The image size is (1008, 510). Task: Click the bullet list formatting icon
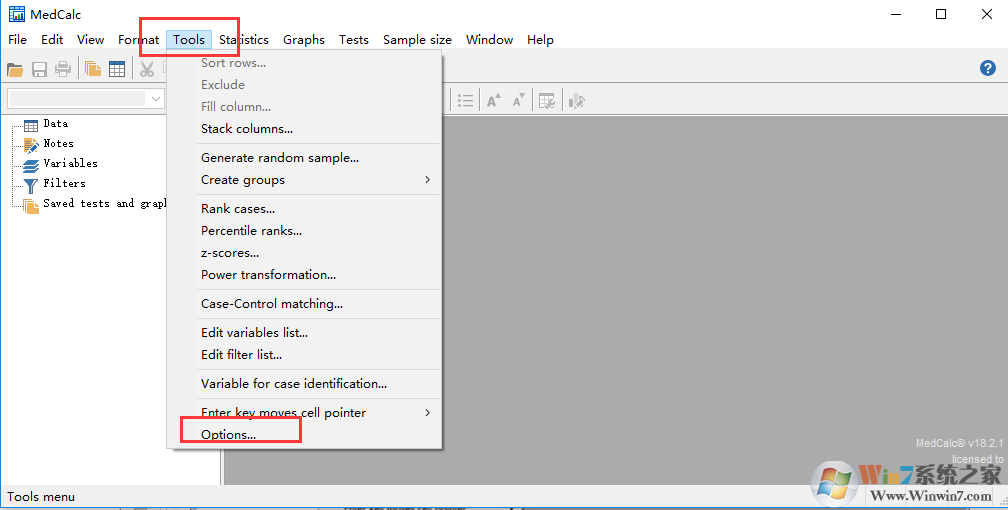[465, 101]
